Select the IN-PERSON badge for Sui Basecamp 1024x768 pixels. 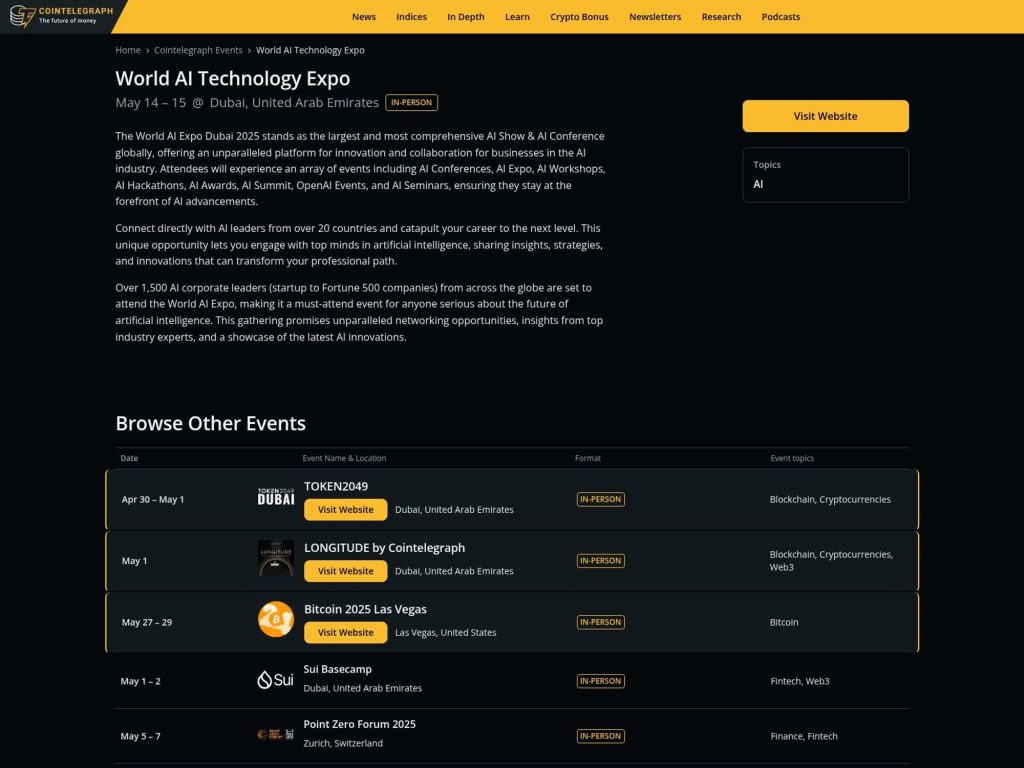pos(600,680)
